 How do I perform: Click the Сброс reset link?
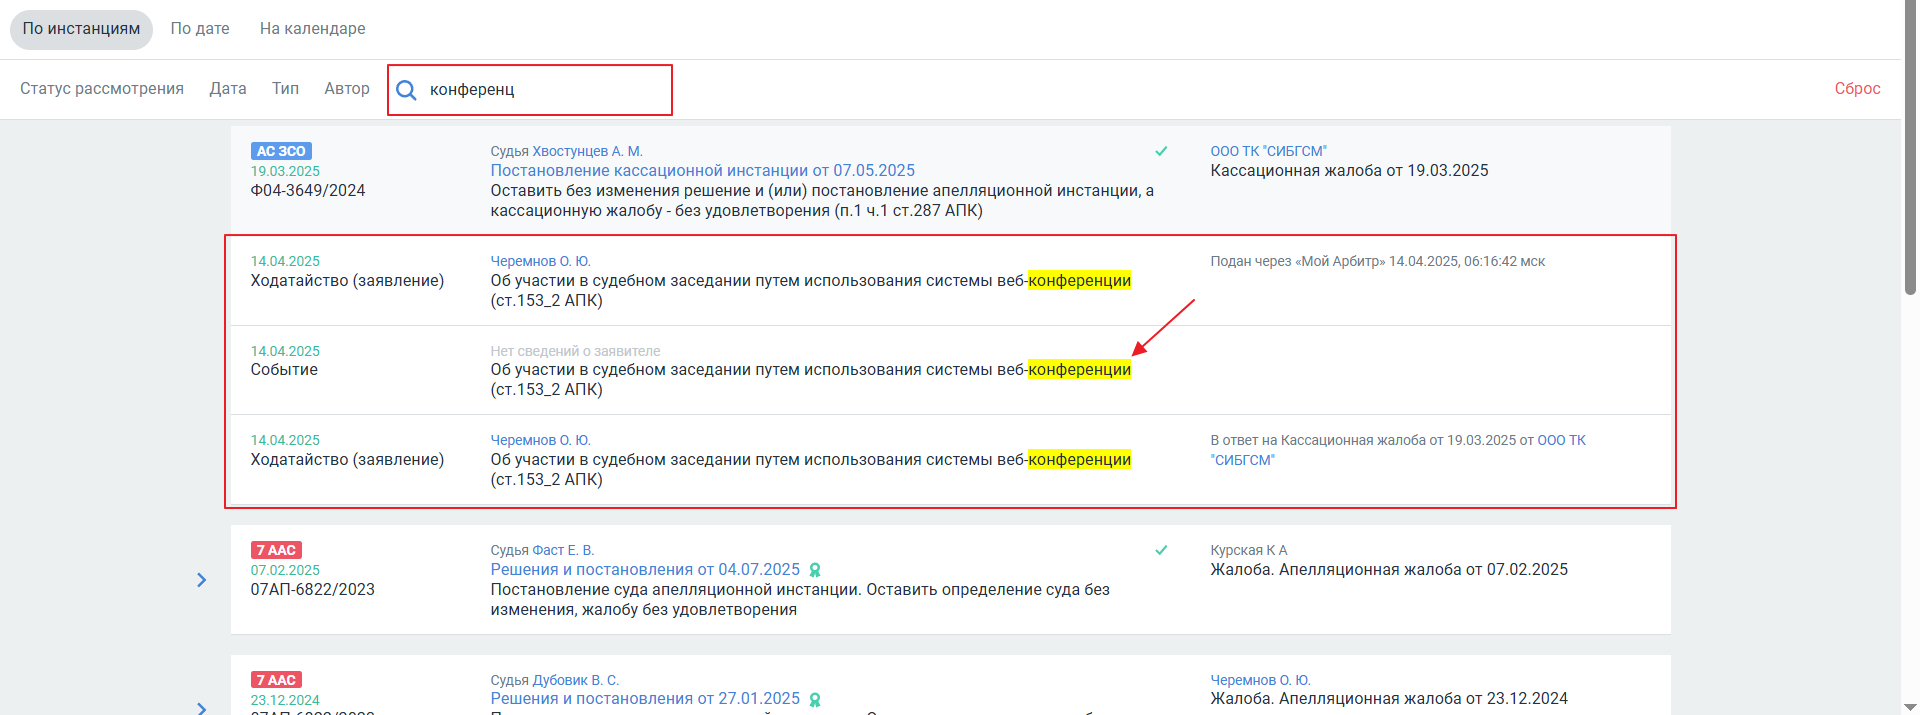click(1857, 89)
